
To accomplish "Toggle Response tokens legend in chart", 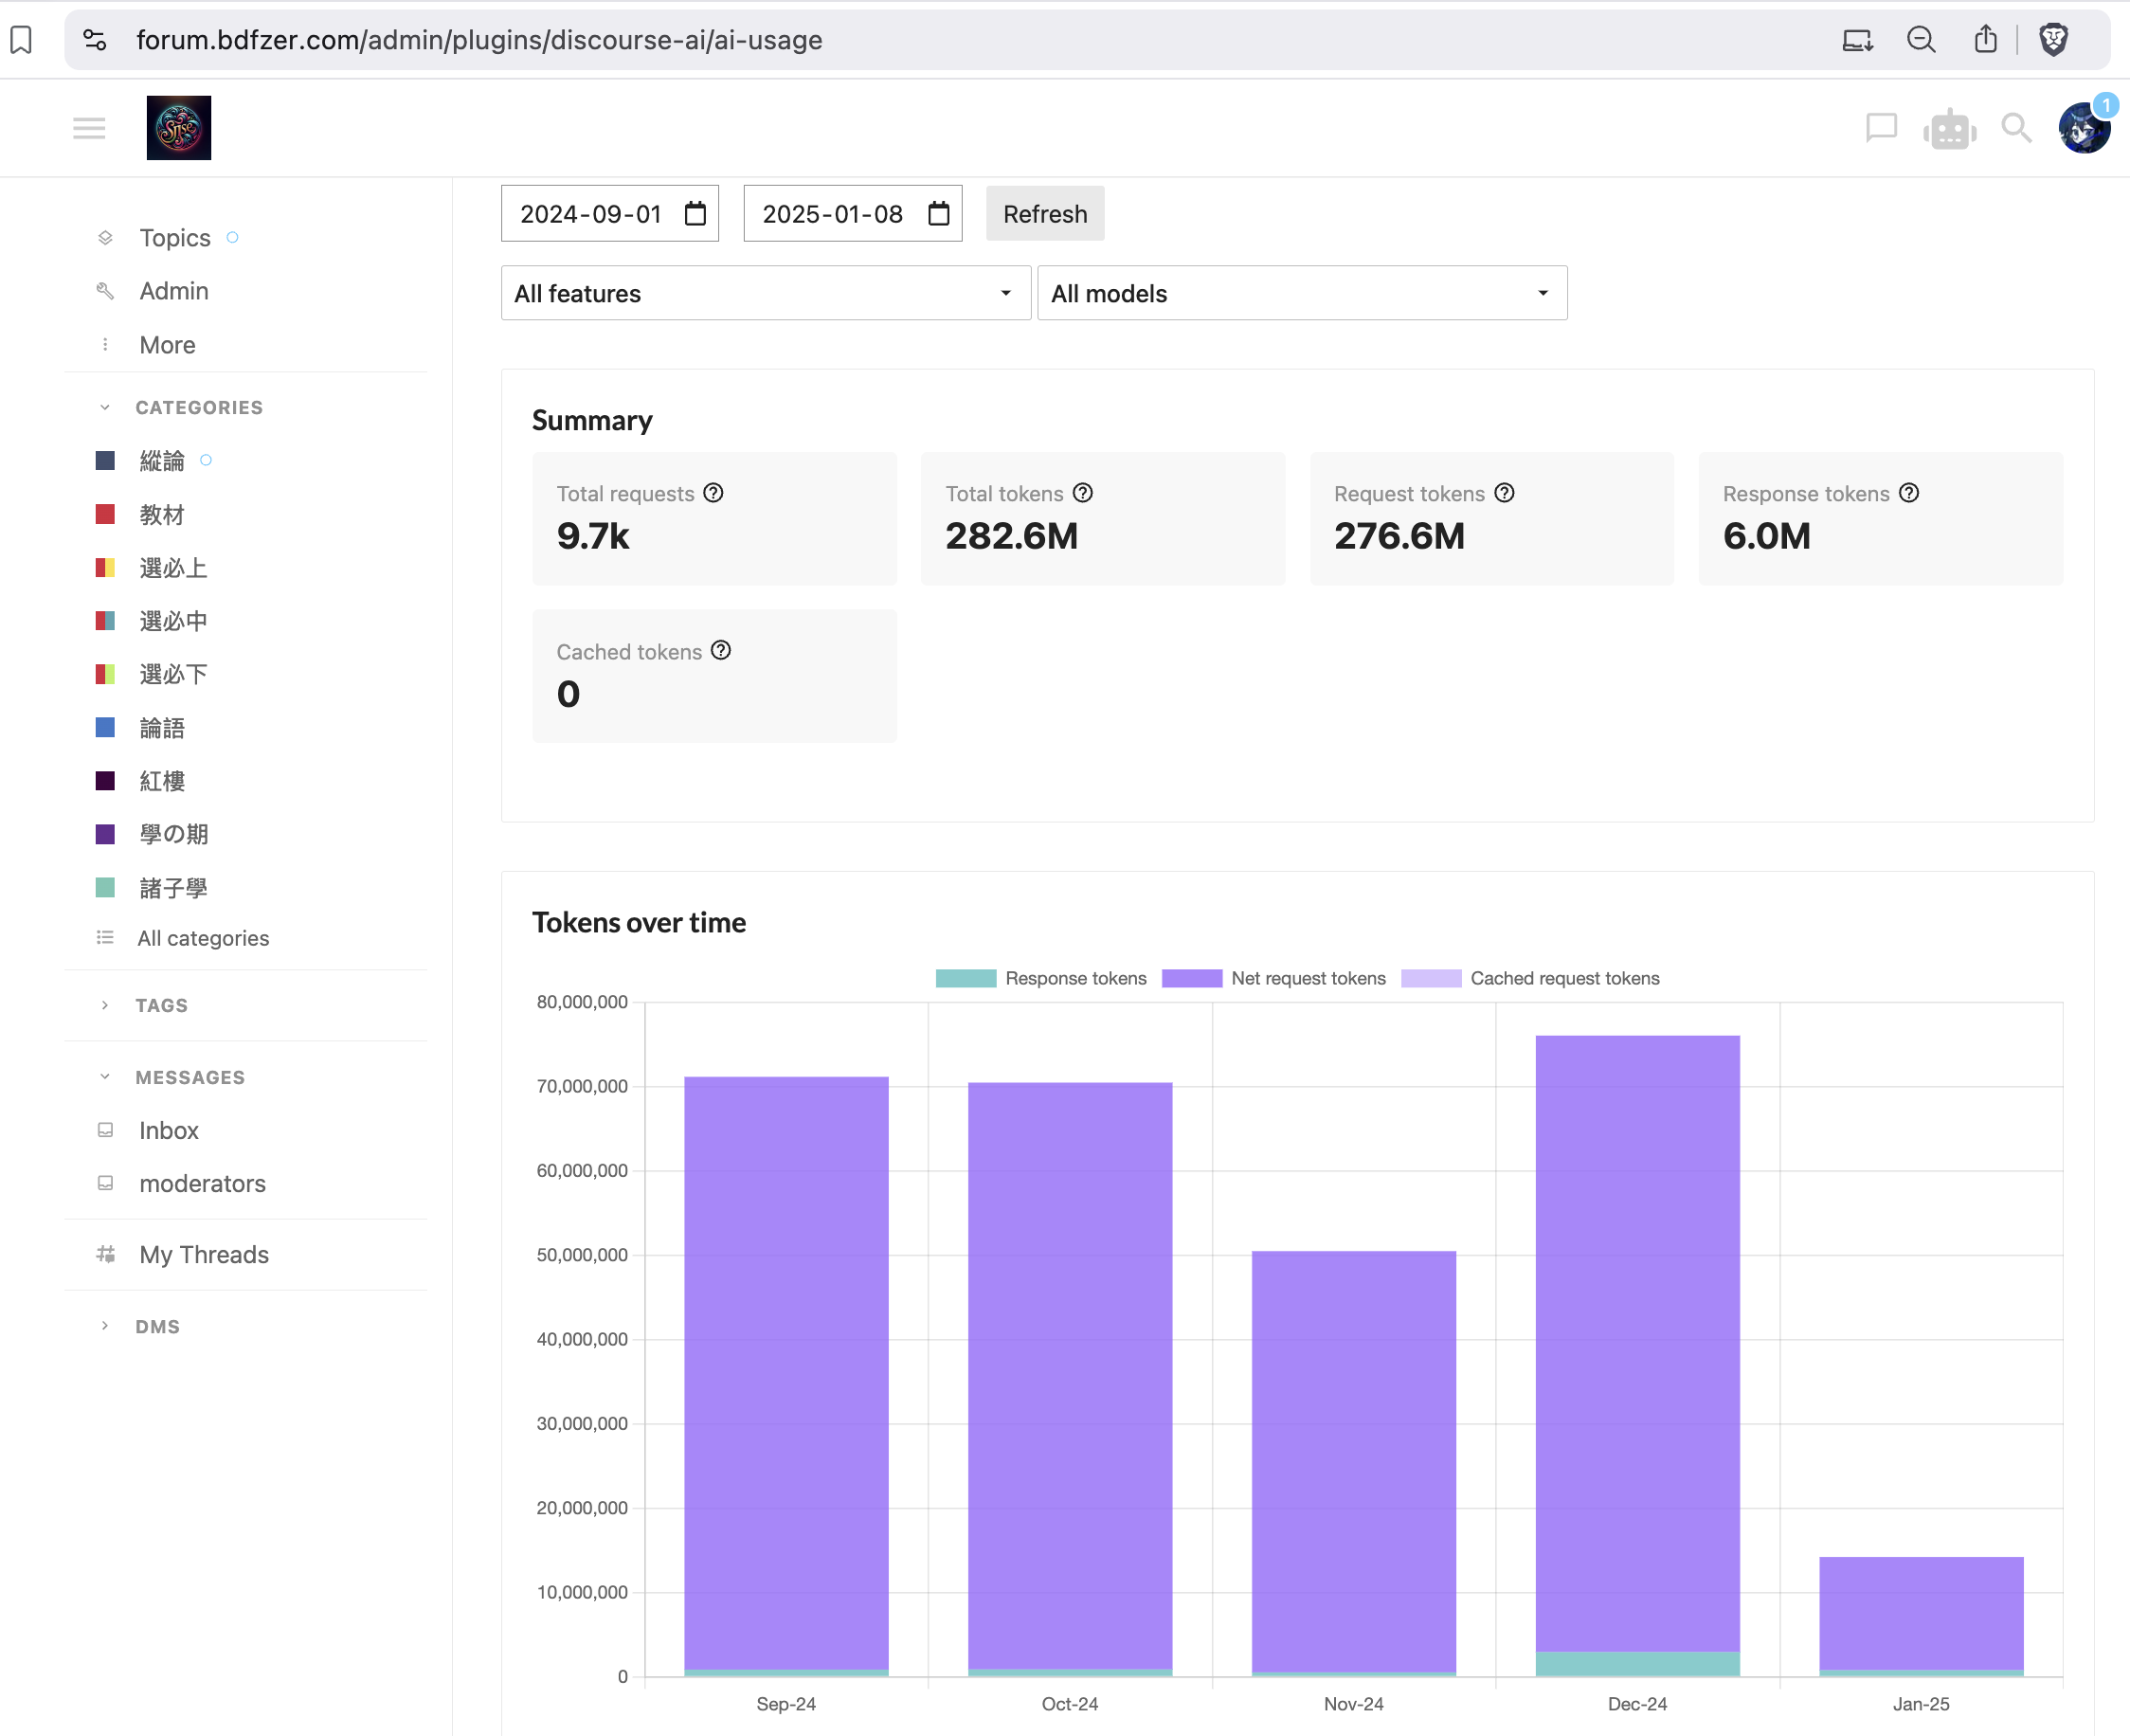I will coord(1040,978).
